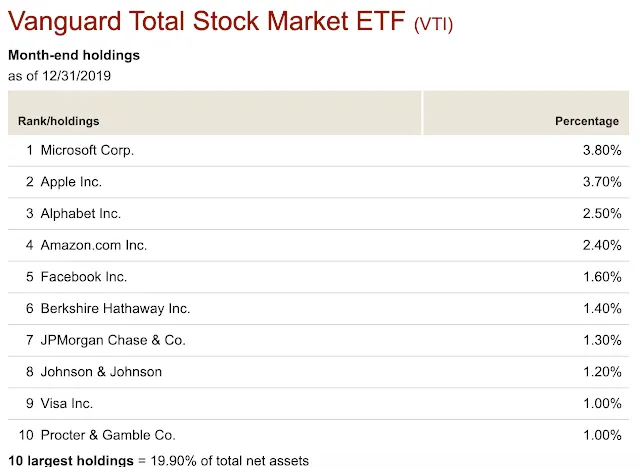Click the 10 largest holdings summary text
640x467 pixels.
(158, 460)
